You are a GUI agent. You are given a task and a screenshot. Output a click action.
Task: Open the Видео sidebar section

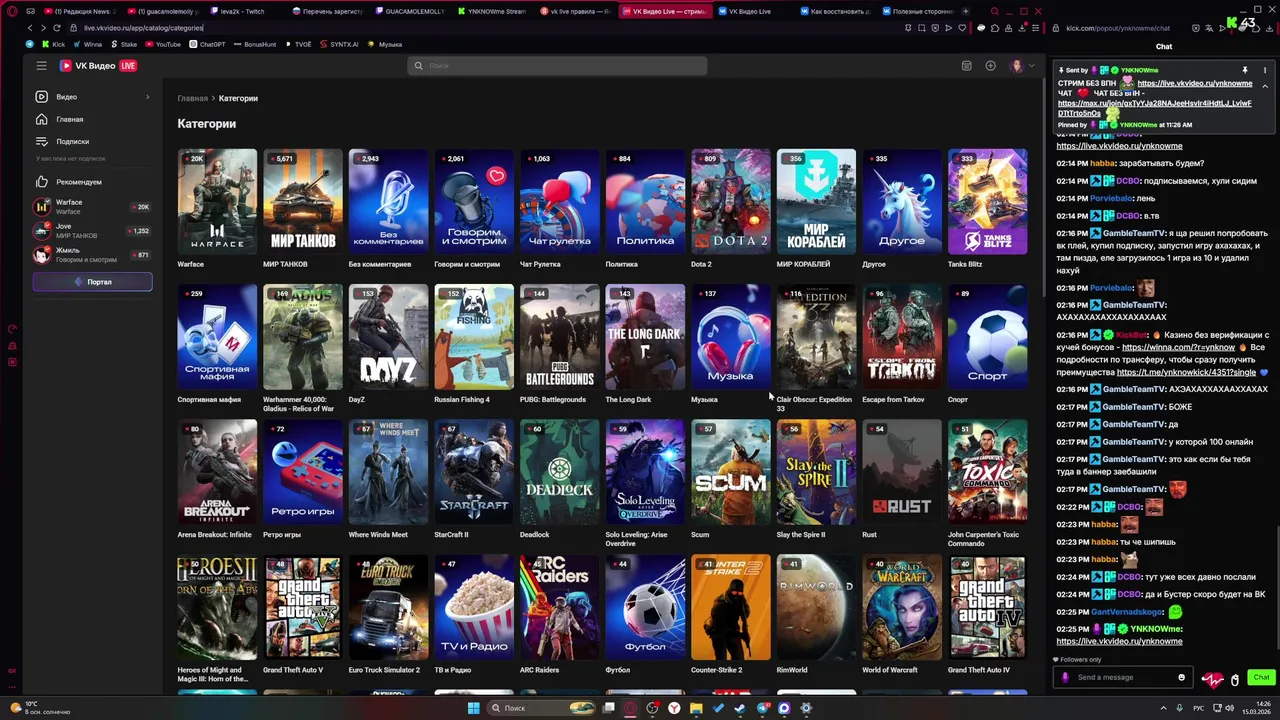point(92,97)
